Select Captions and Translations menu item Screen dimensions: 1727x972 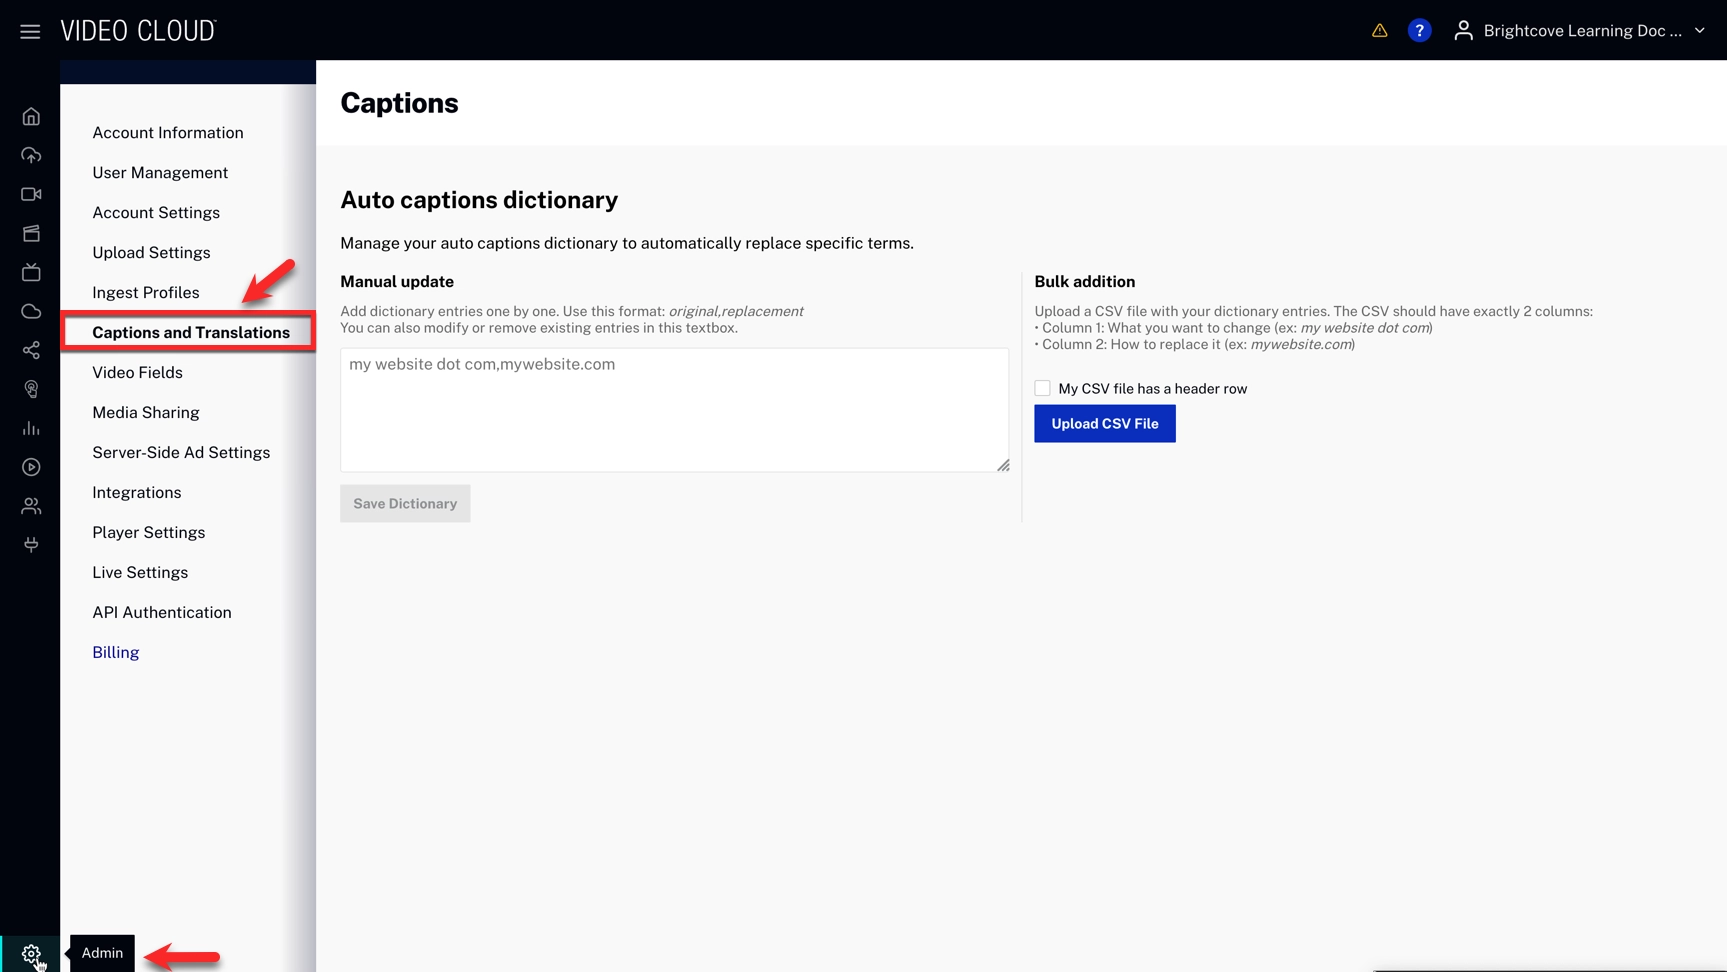190,332
